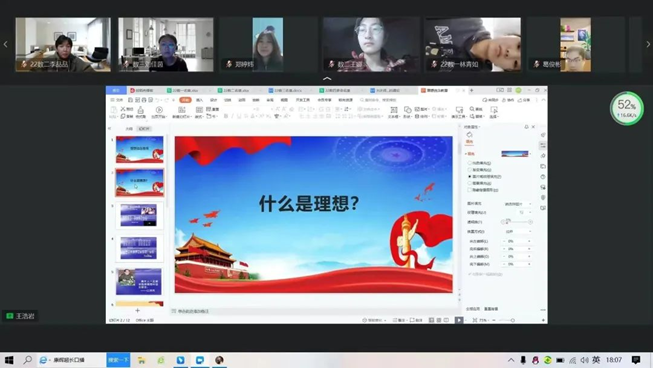Switch to the 插入 ribbon tab
653x368 pixels.
[x=199, y=100]
